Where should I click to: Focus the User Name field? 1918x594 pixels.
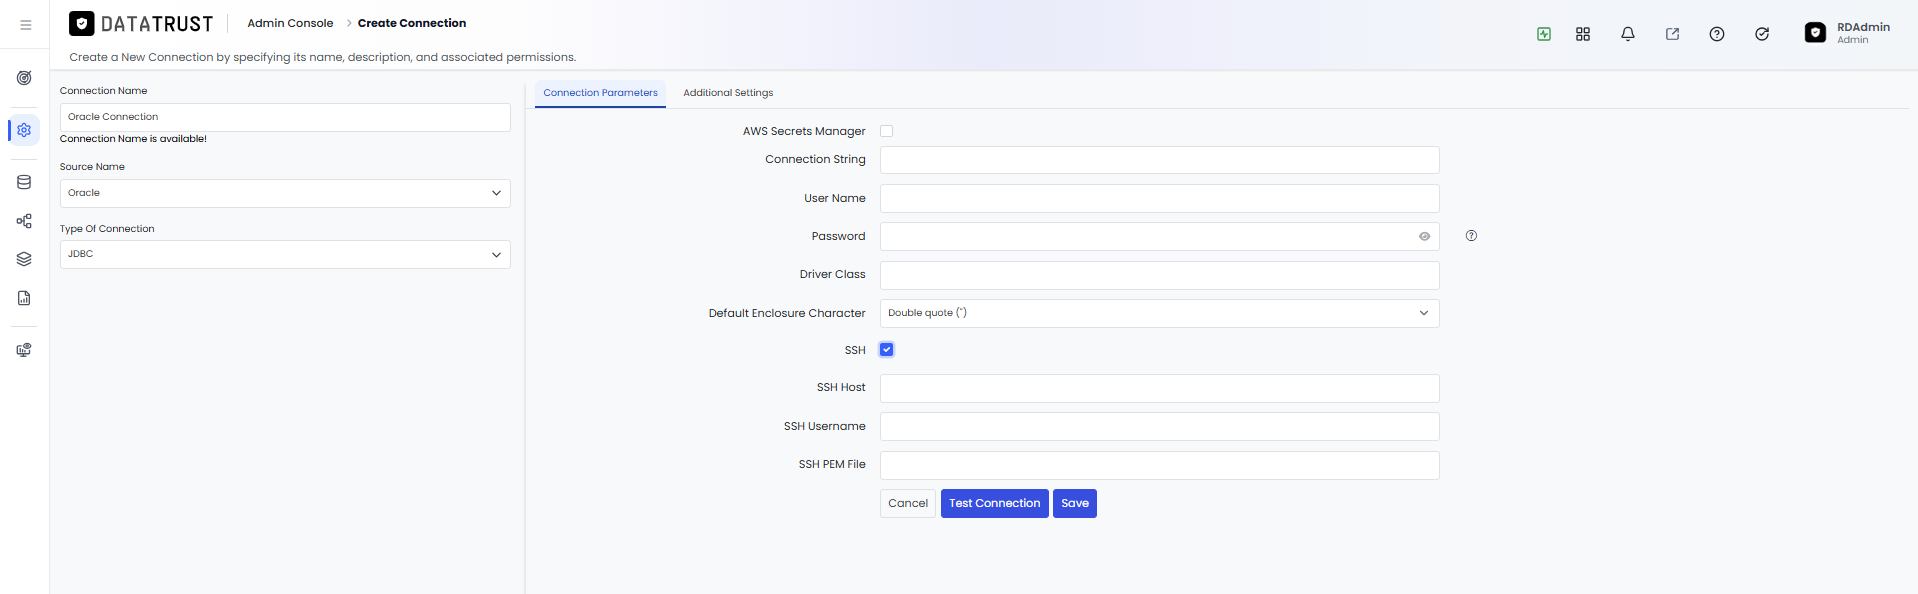pos(1160,198)
